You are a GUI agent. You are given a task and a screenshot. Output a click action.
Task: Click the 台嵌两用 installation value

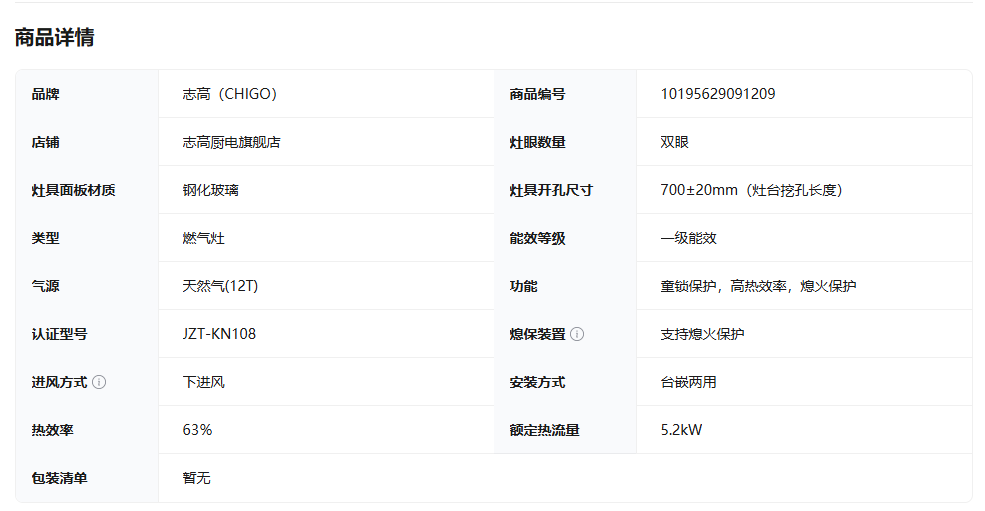coord(688,382)
